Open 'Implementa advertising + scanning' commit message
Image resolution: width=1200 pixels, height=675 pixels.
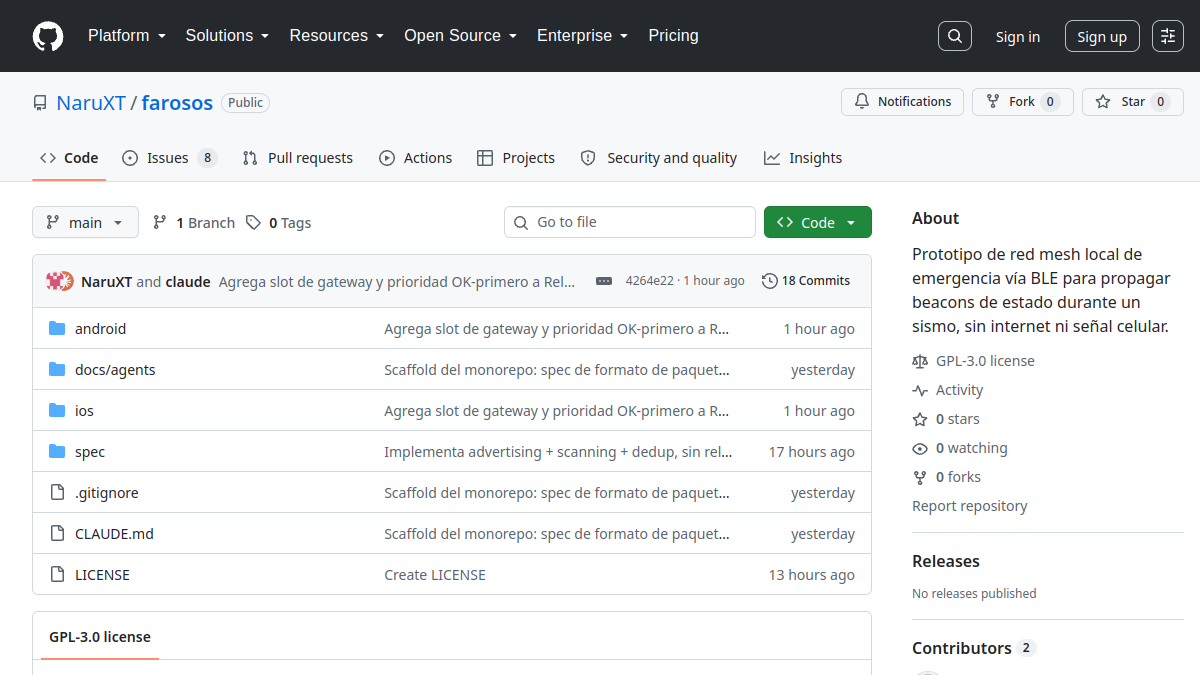[558, 452]
